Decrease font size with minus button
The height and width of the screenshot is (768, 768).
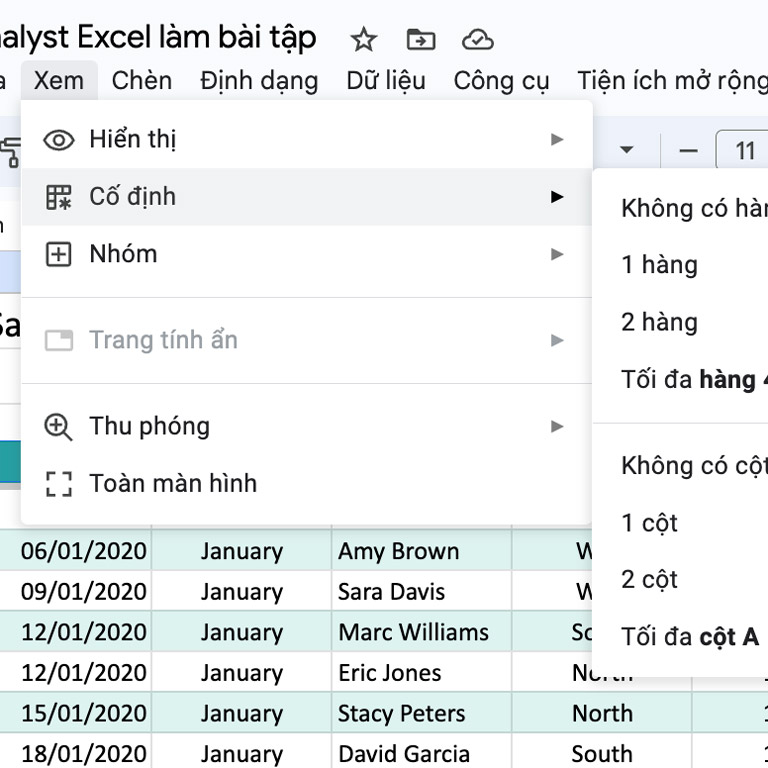(x=688, y=151)
